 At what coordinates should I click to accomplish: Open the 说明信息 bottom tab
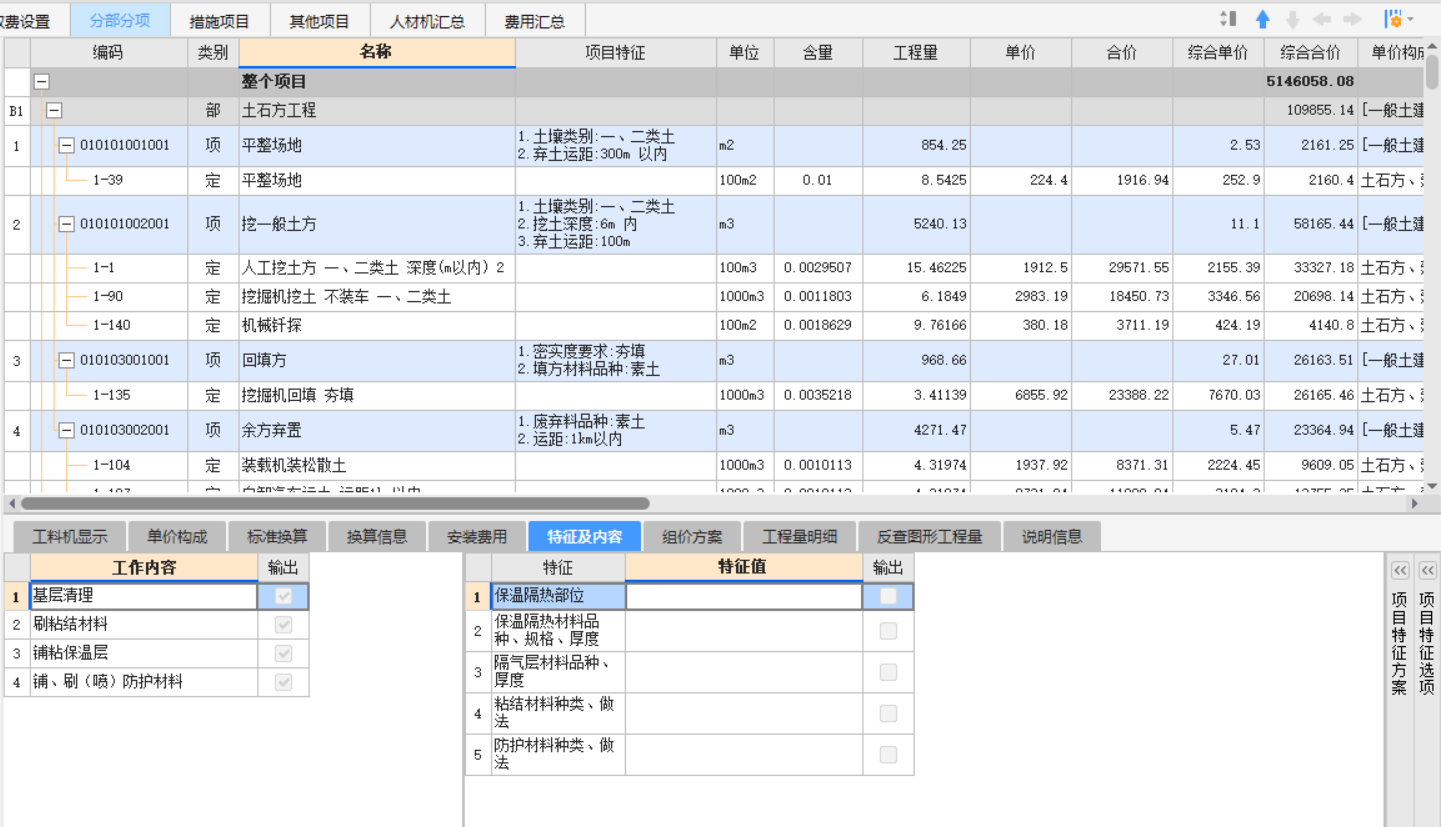[1052, 536]
